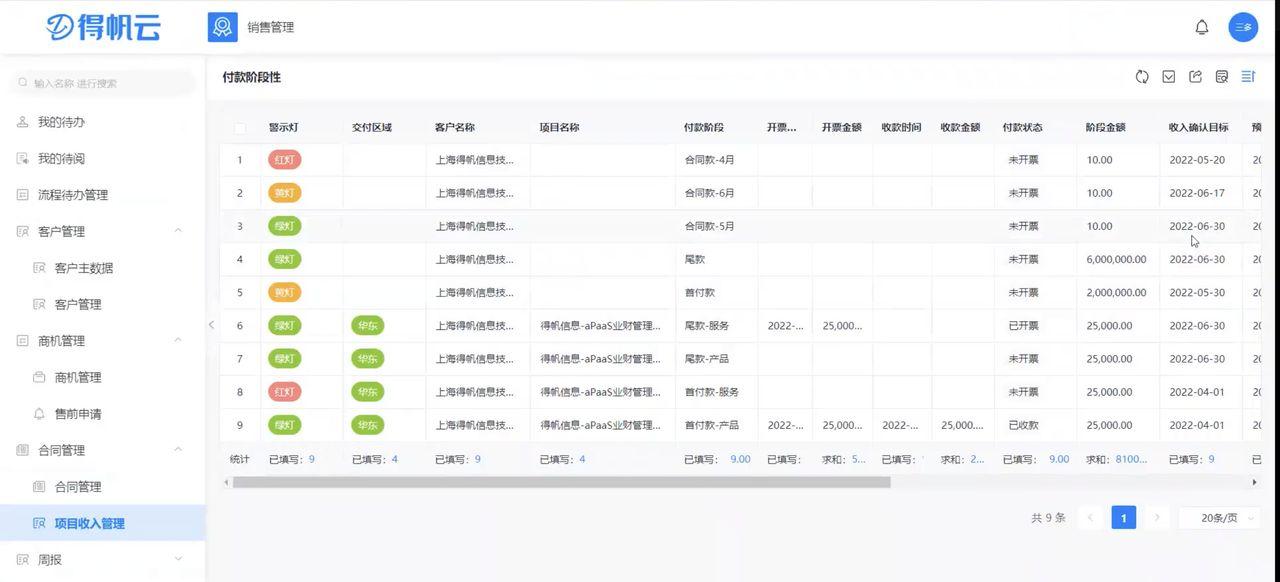This screenshot has width=1280, height=582.
Task: Open the 三多 user avatar menu
Action: point(1243,27)
